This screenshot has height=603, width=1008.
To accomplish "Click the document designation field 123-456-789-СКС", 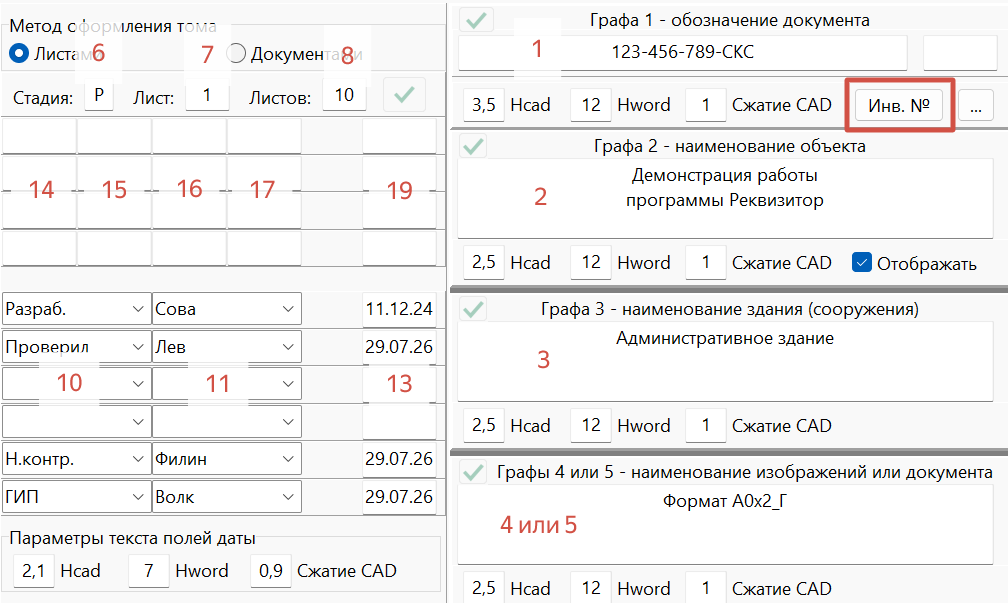I will pos(683,52).
